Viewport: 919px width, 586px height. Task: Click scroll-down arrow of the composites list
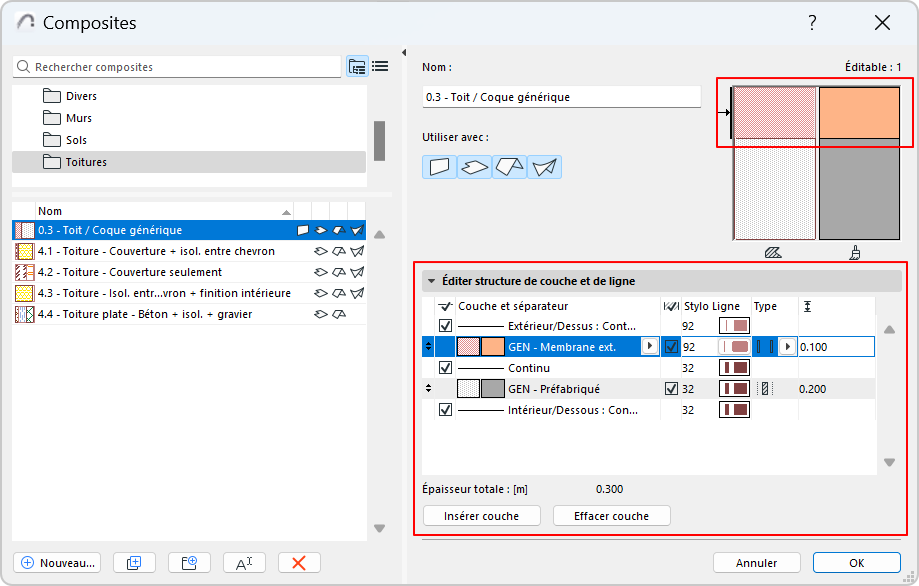click(x=380, y=529)
